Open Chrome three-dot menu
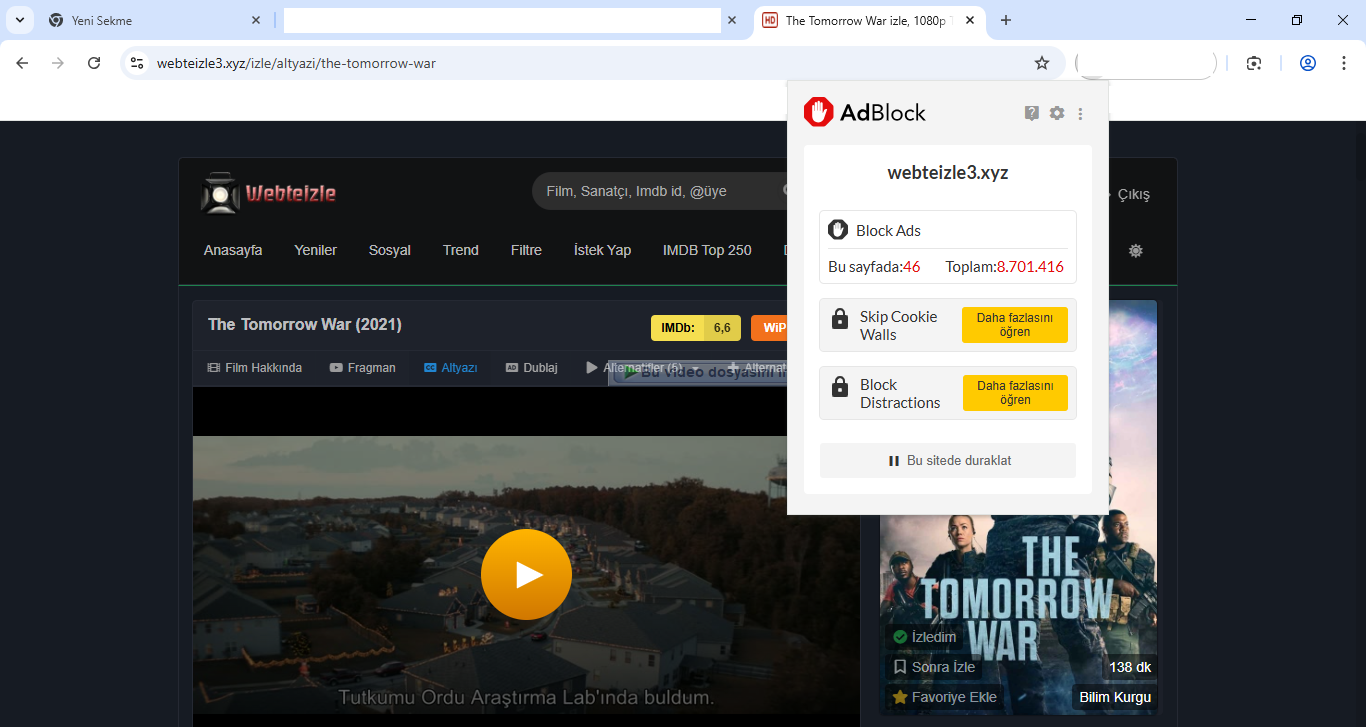Screen dimensions: 1366x727 1344,63
